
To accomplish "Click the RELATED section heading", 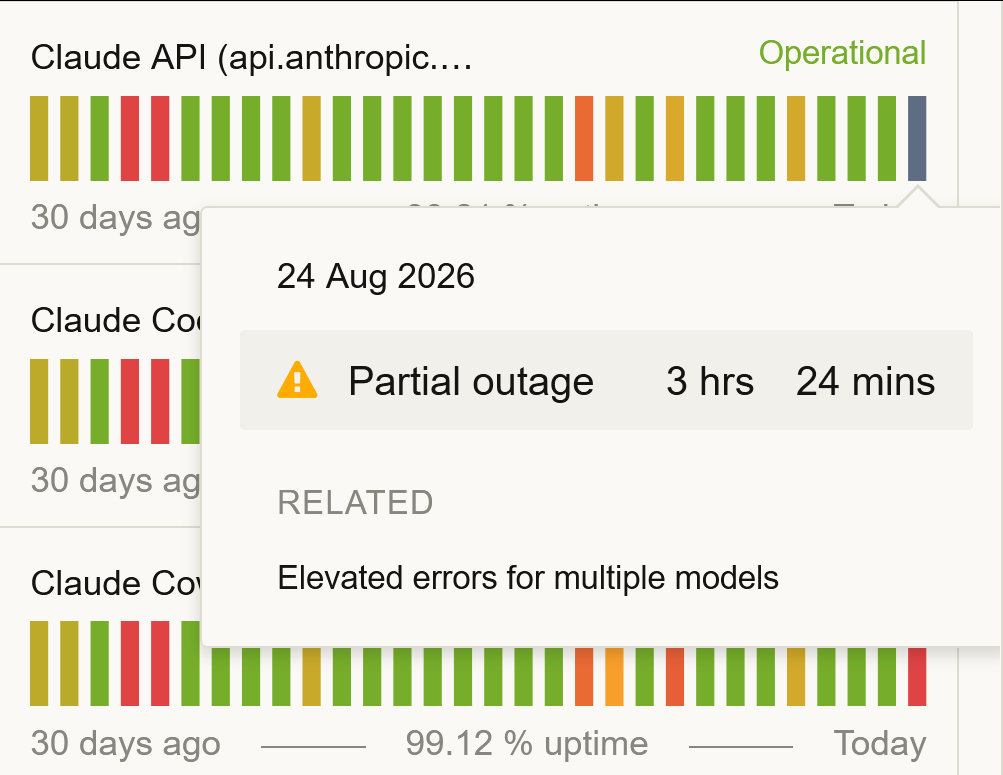I will (x=355, y=503).
